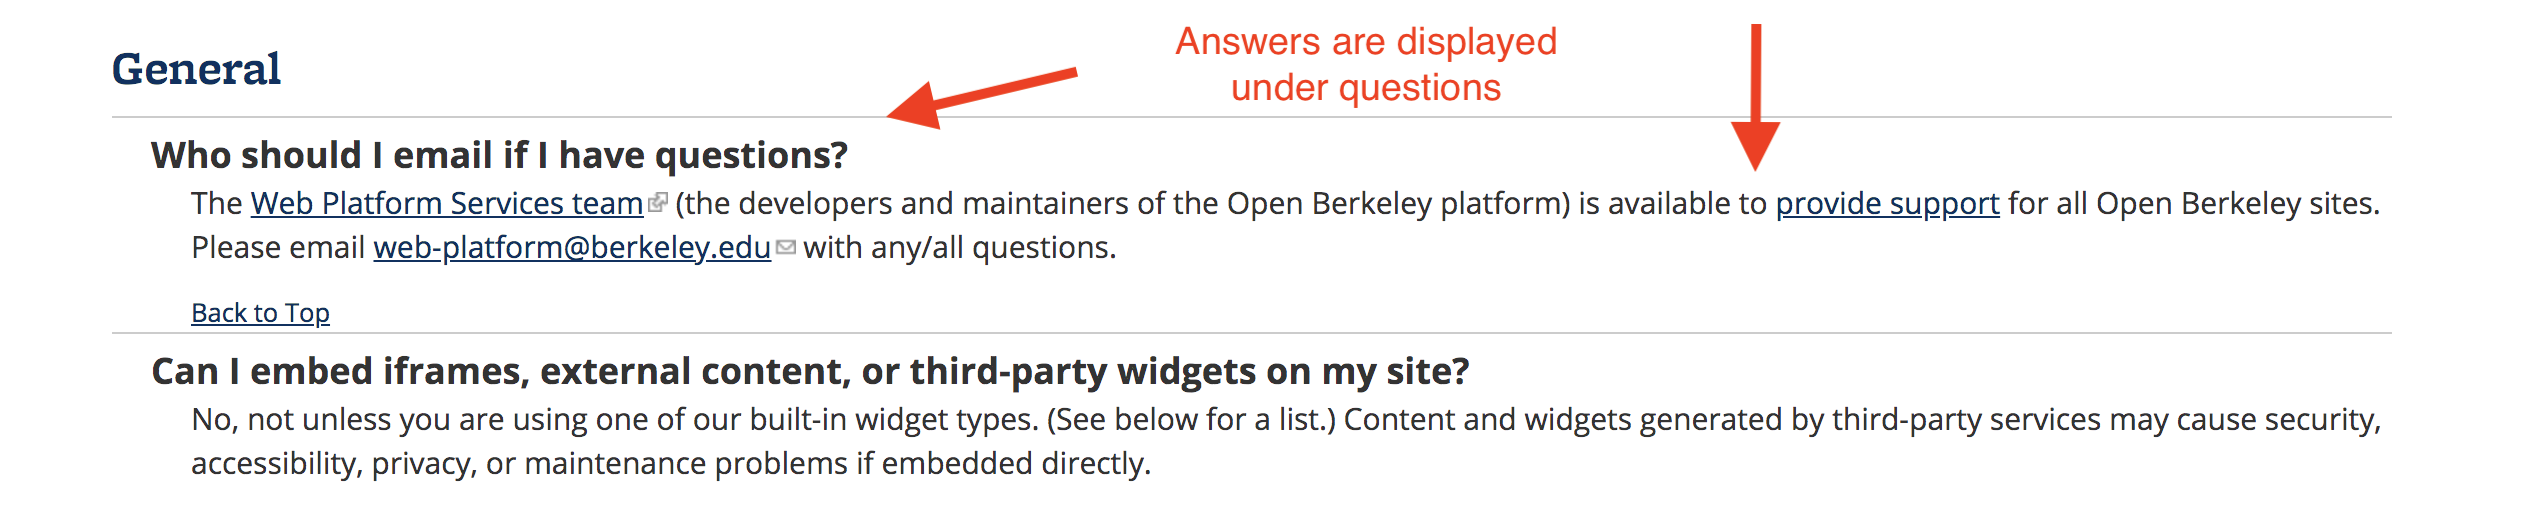Screen dimensions: 2526x508
Task: Click the 'No, not unless you are using' answer text
Action: 389,419
